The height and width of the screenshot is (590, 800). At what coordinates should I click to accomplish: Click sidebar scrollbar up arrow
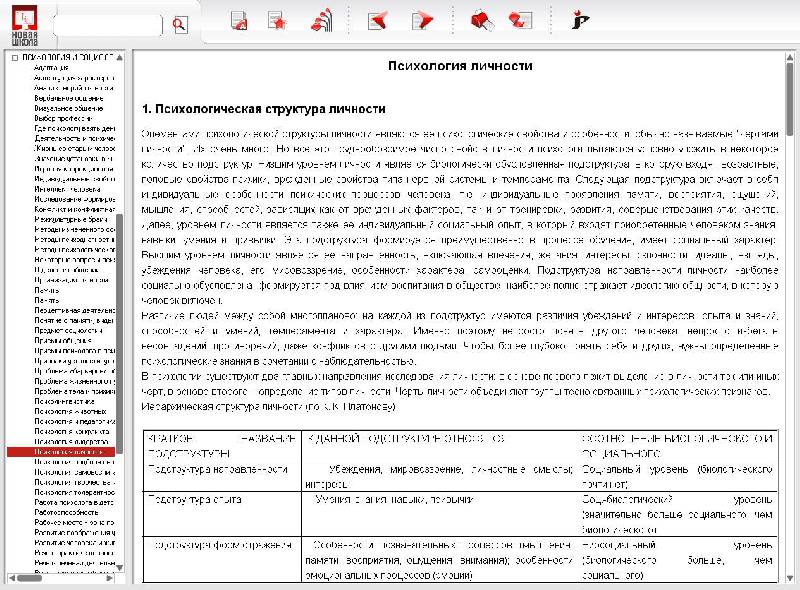tap(120, 58)
